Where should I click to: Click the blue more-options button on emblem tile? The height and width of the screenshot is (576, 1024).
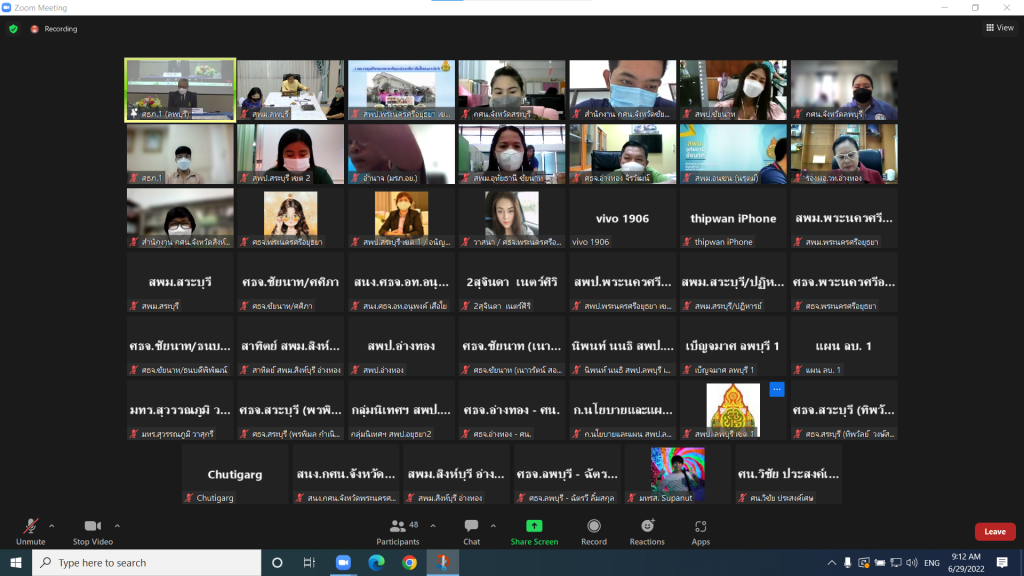click(776, 389)
